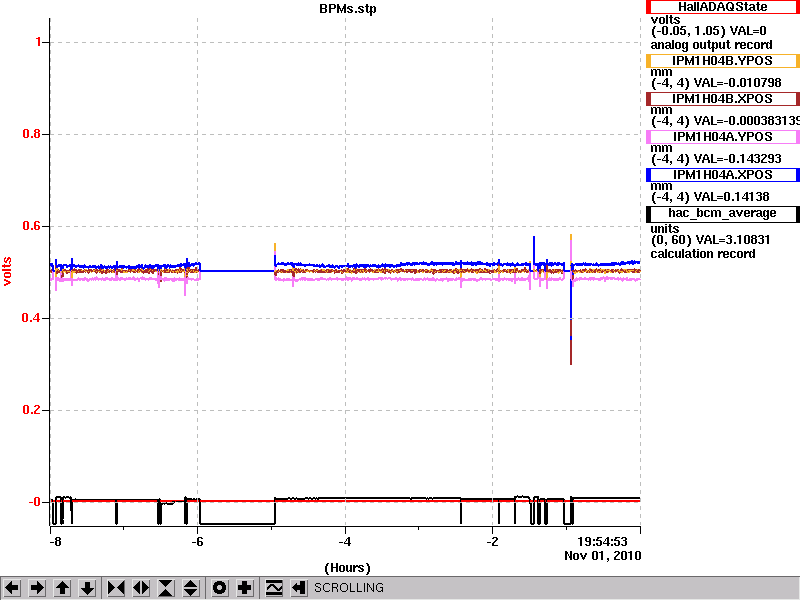This screenshot has height=600, width=800.
Task: Select the IPM1H04B.XPOS legend entry
Action: 722,98
